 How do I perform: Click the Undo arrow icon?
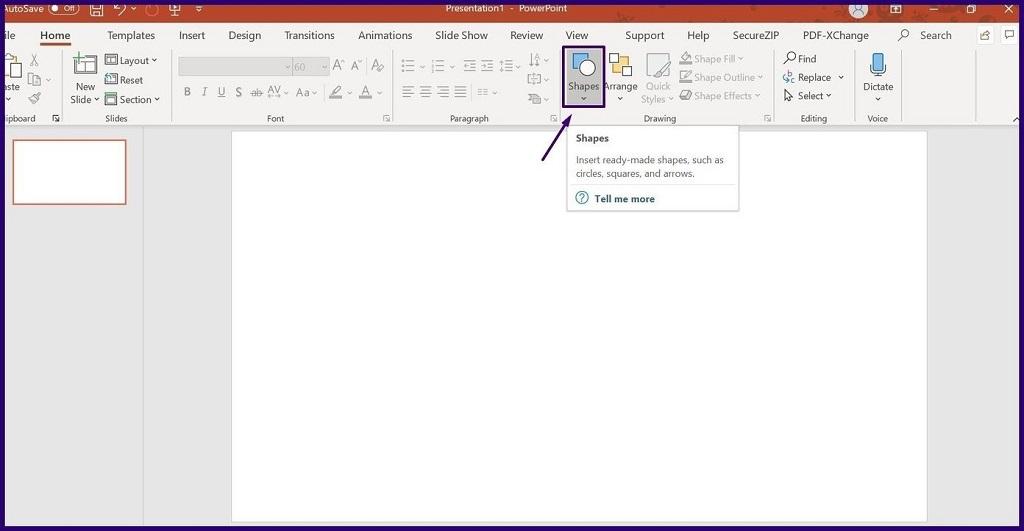pyautogui.click(x=120, y=9)
